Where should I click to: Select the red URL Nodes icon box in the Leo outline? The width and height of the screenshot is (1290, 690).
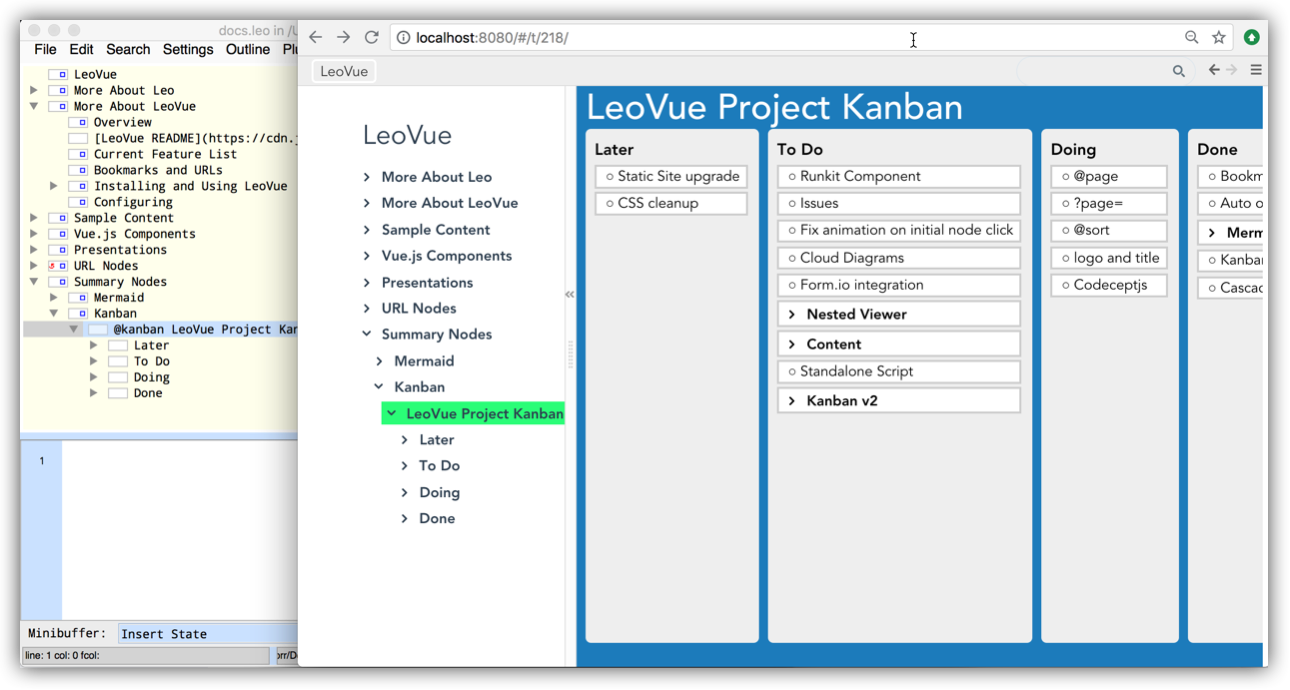coord(58,266)
